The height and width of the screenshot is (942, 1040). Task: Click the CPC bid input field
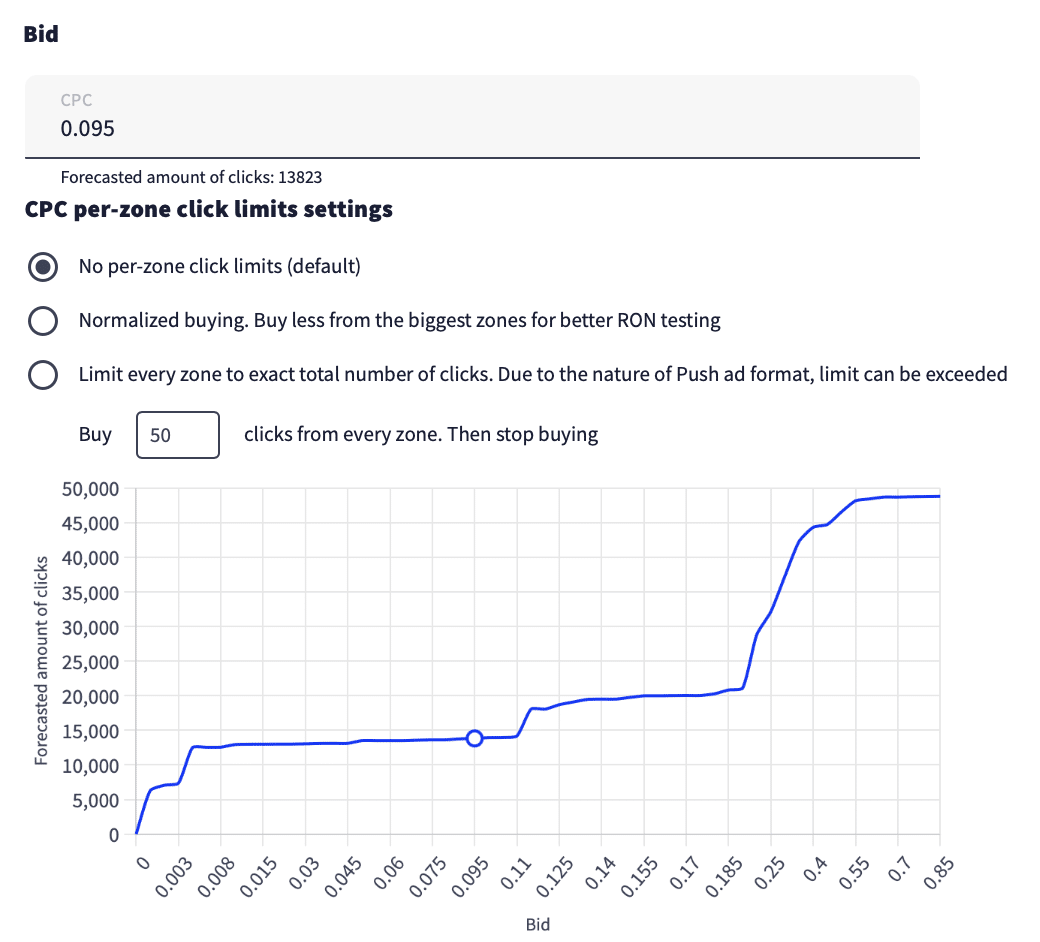pos(470,128)
